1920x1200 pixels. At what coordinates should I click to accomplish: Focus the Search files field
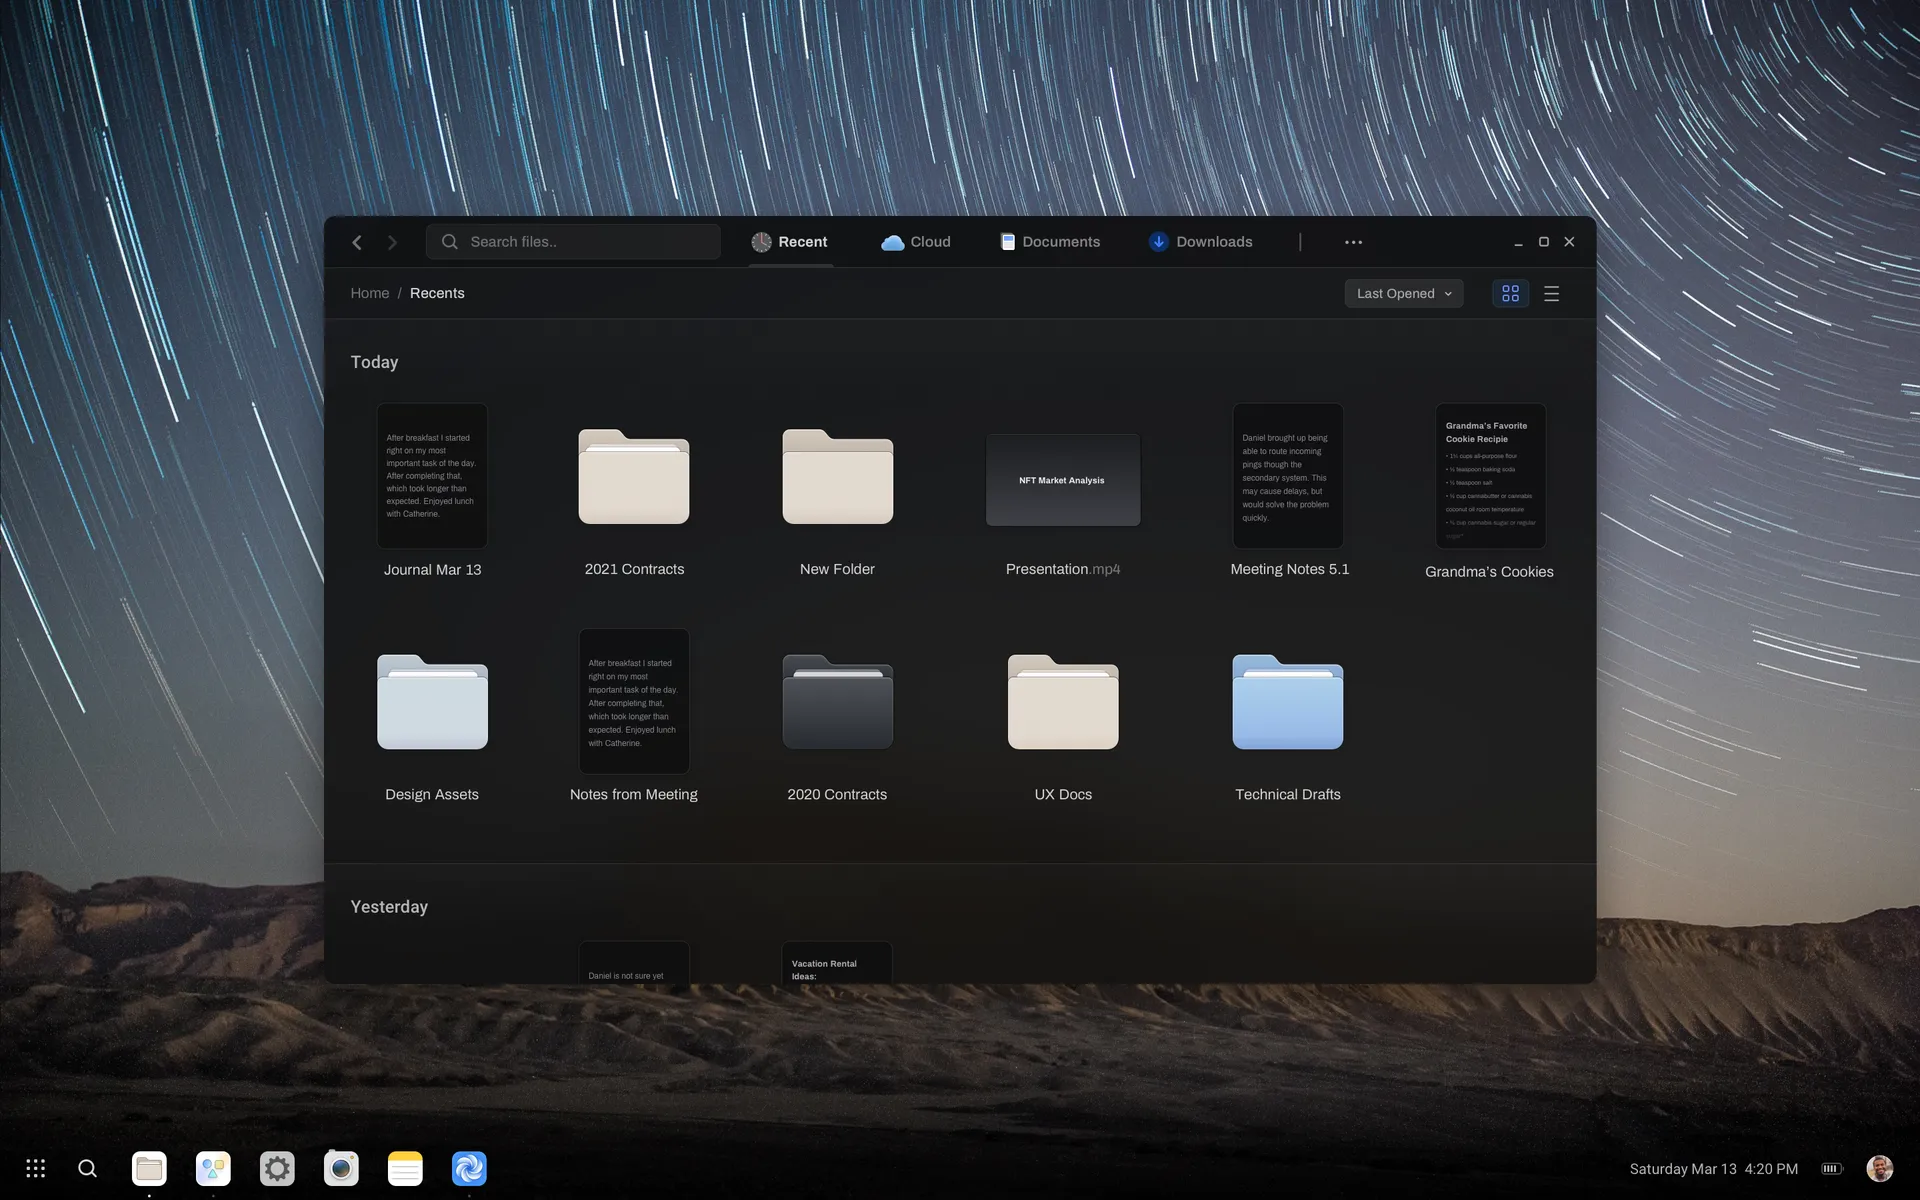pyautogui.click(x=573, y=242)
